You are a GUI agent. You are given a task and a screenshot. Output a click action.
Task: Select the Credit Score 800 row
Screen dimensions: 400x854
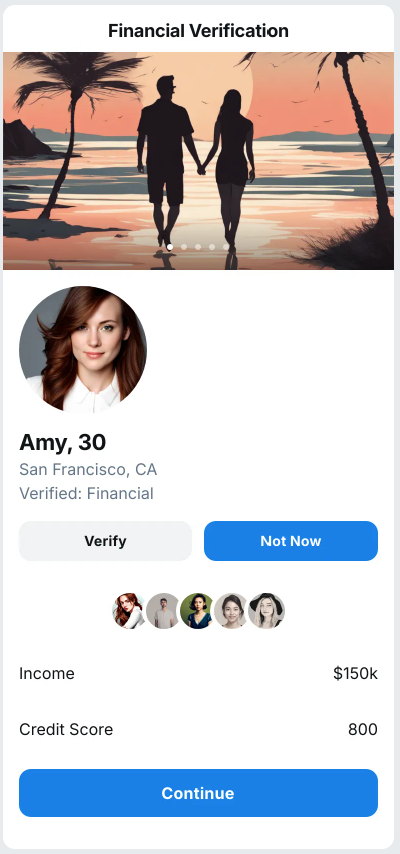click(x=198, y=729)
